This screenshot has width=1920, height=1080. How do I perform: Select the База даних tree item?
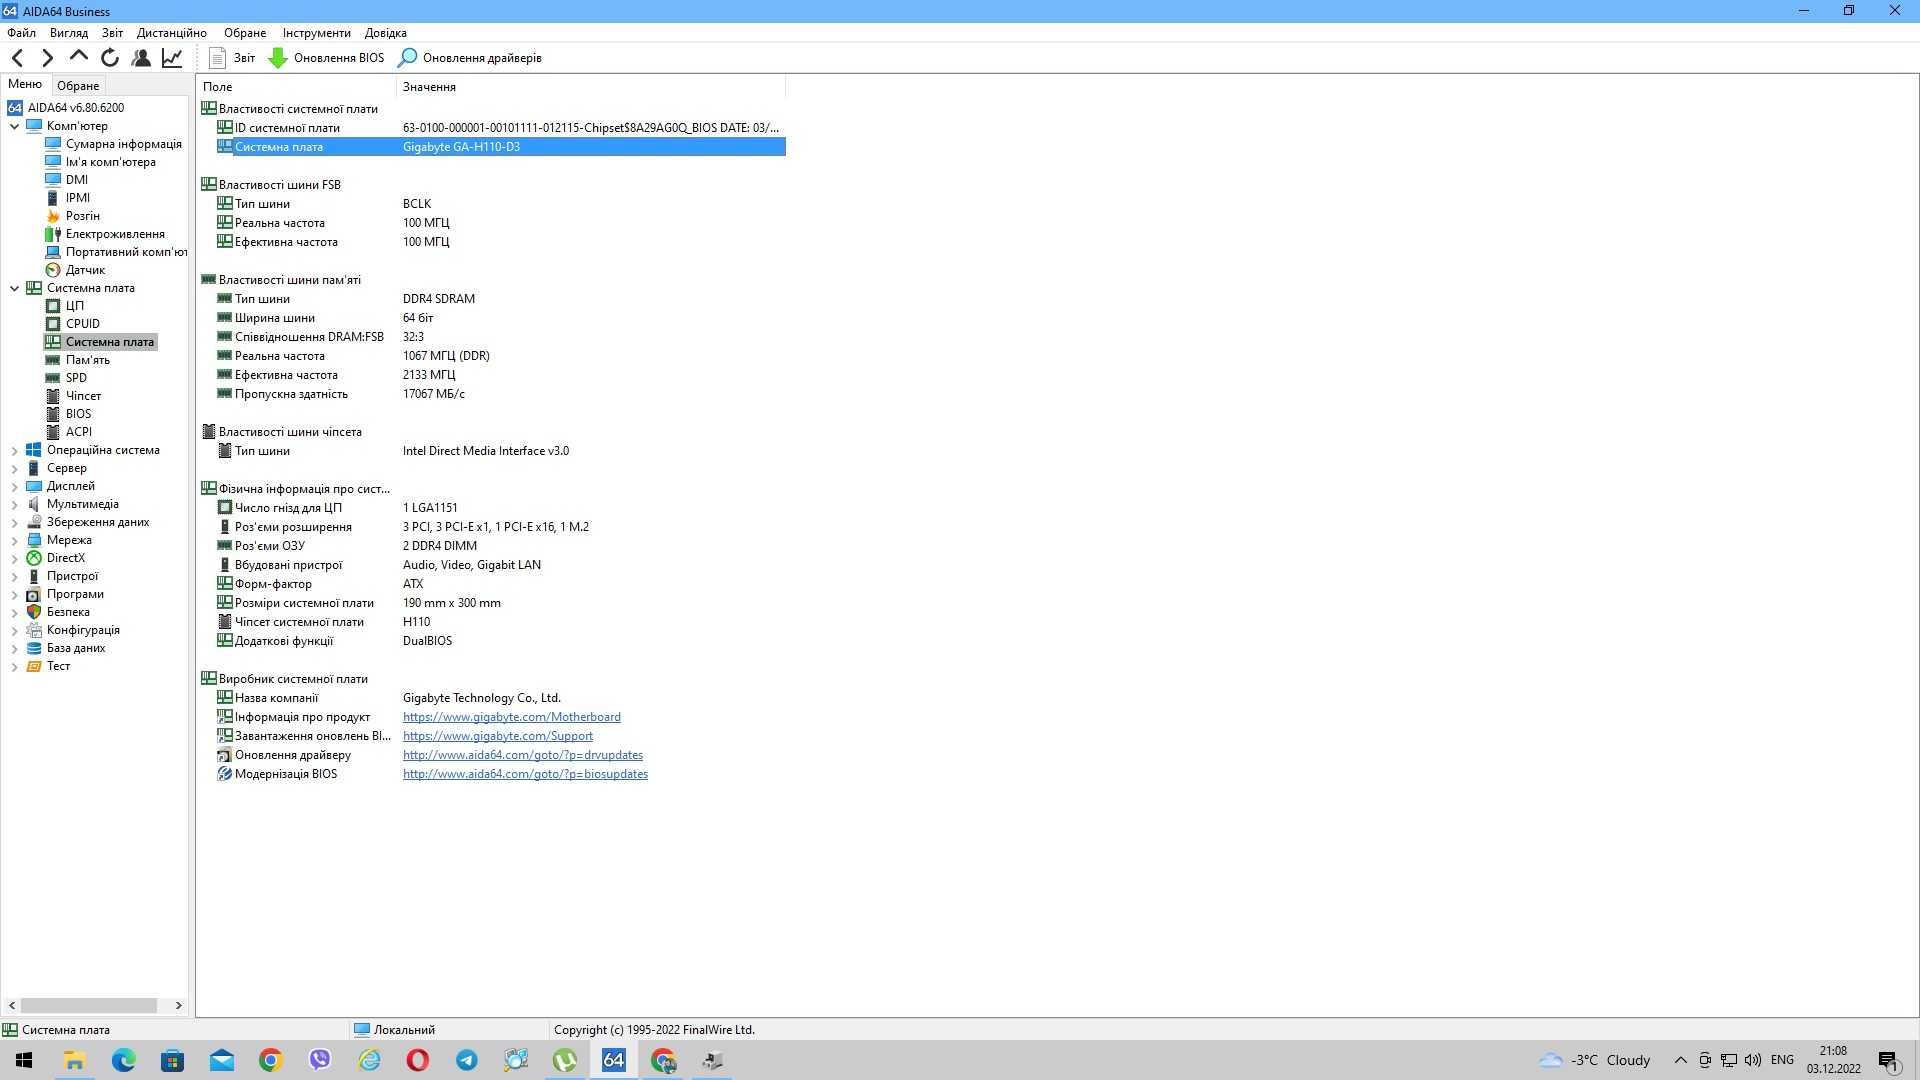[76, 648]
